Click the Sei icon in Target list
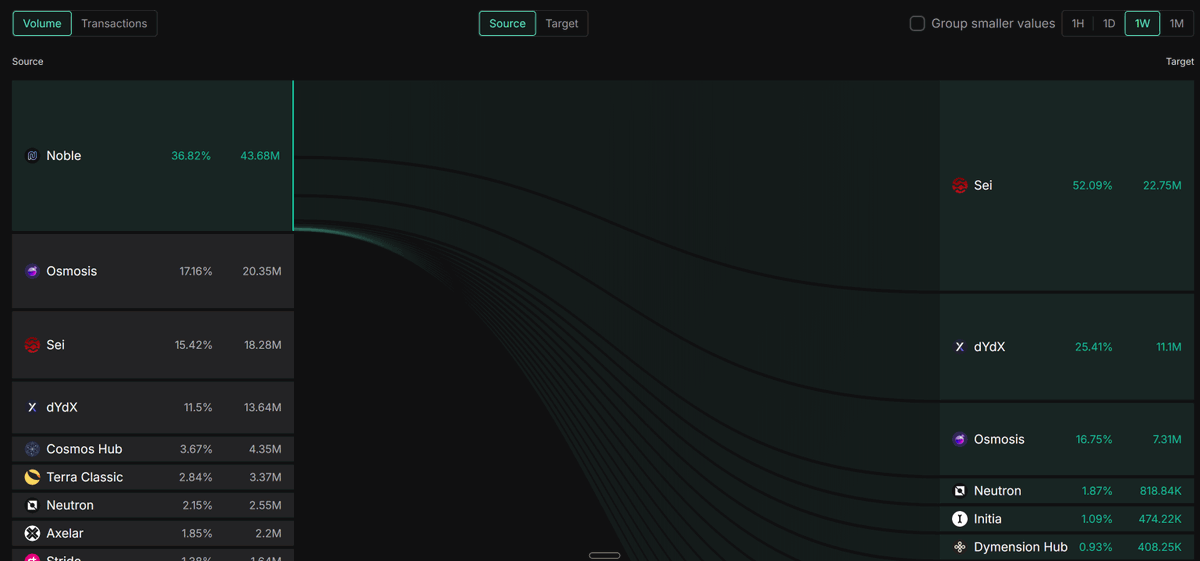Image resolution: width=1200 pixels, height=561 pixels. [960, 186]
